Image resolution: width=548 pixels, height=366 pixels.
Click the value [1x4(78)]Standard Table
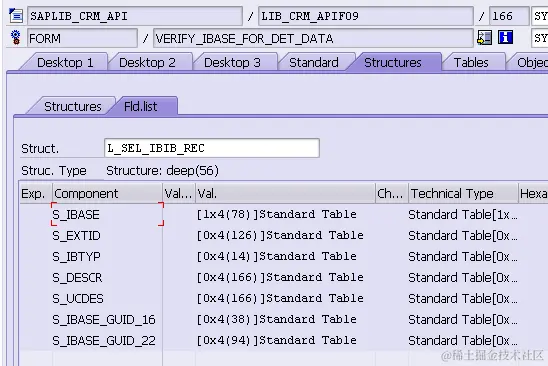[x=276, y=214]
